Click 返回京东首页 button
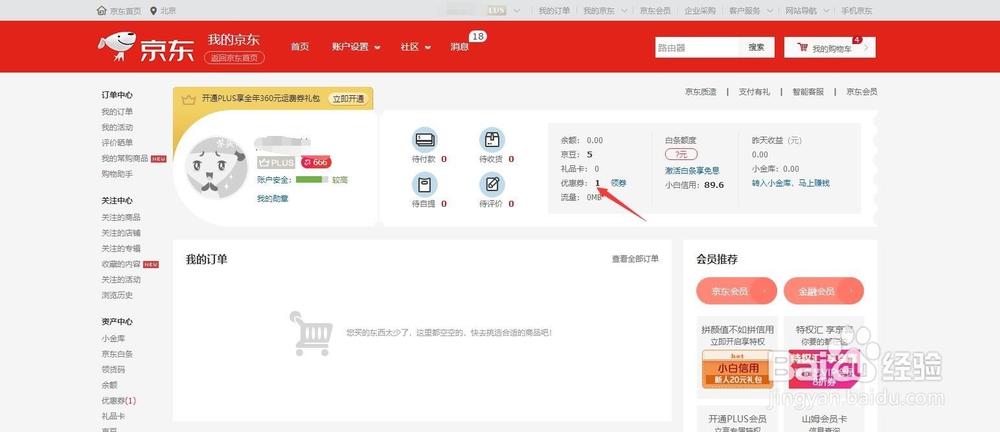The image size is (1000, 432). click(x=234, y=57)
